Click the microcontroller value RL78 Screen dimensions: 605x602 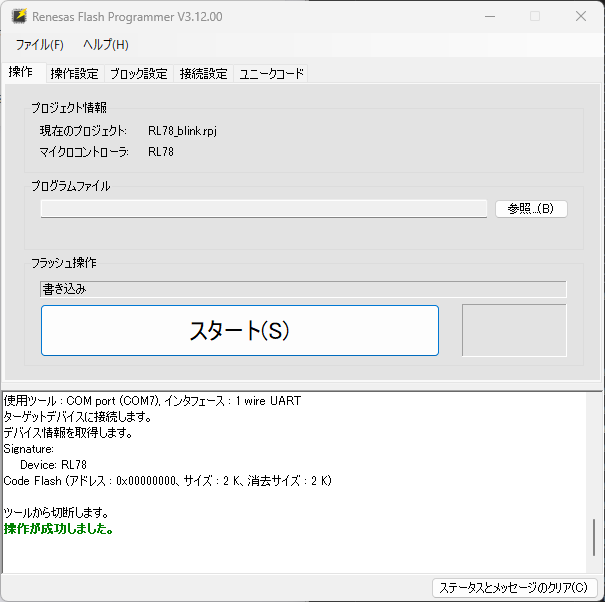[x=161, y=152]
